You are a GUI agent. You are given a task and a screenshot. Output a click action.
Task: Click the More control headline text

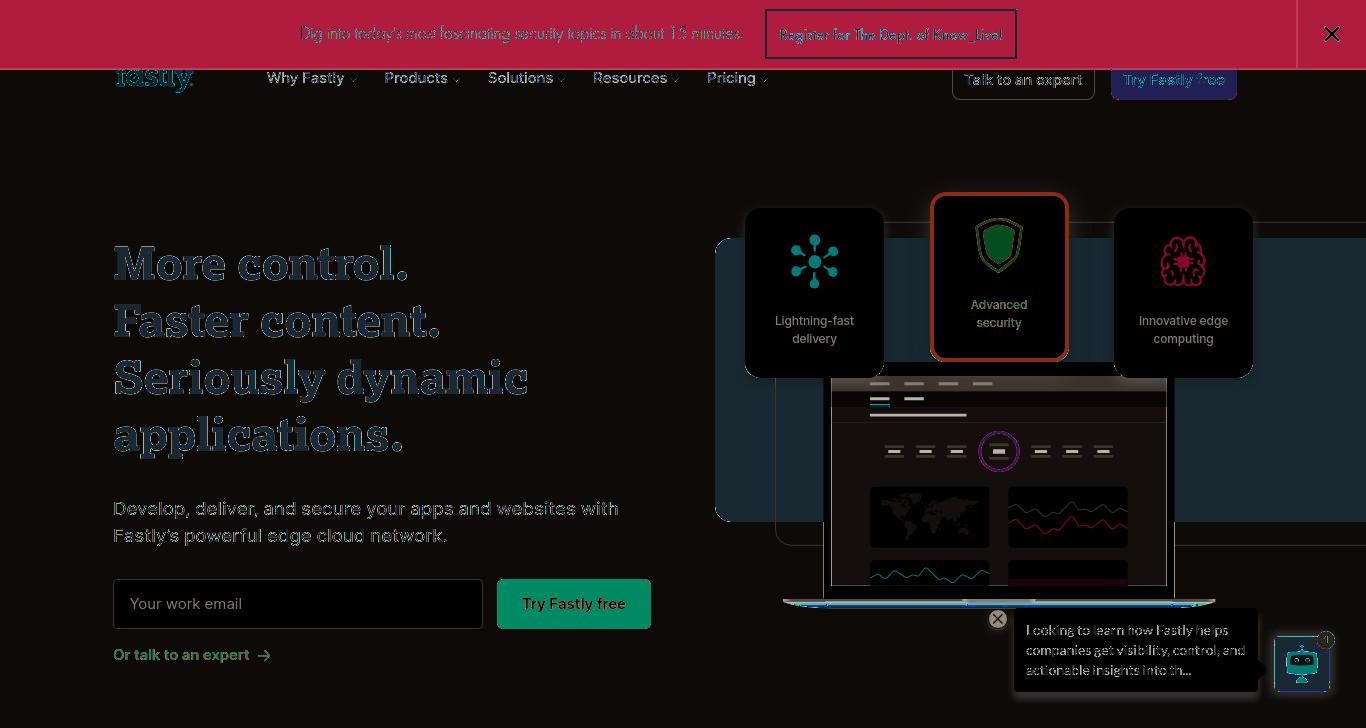click(x=261, y=264)
